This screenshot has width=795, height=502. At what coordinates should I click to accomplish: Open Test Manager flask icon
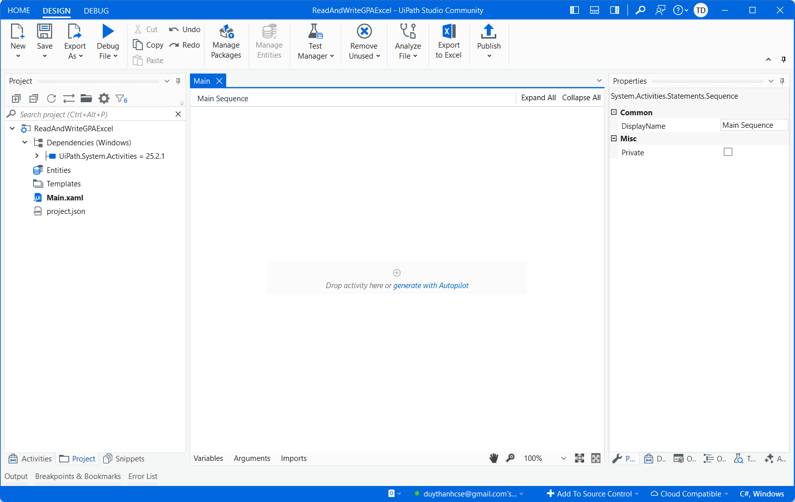[315, 31]
